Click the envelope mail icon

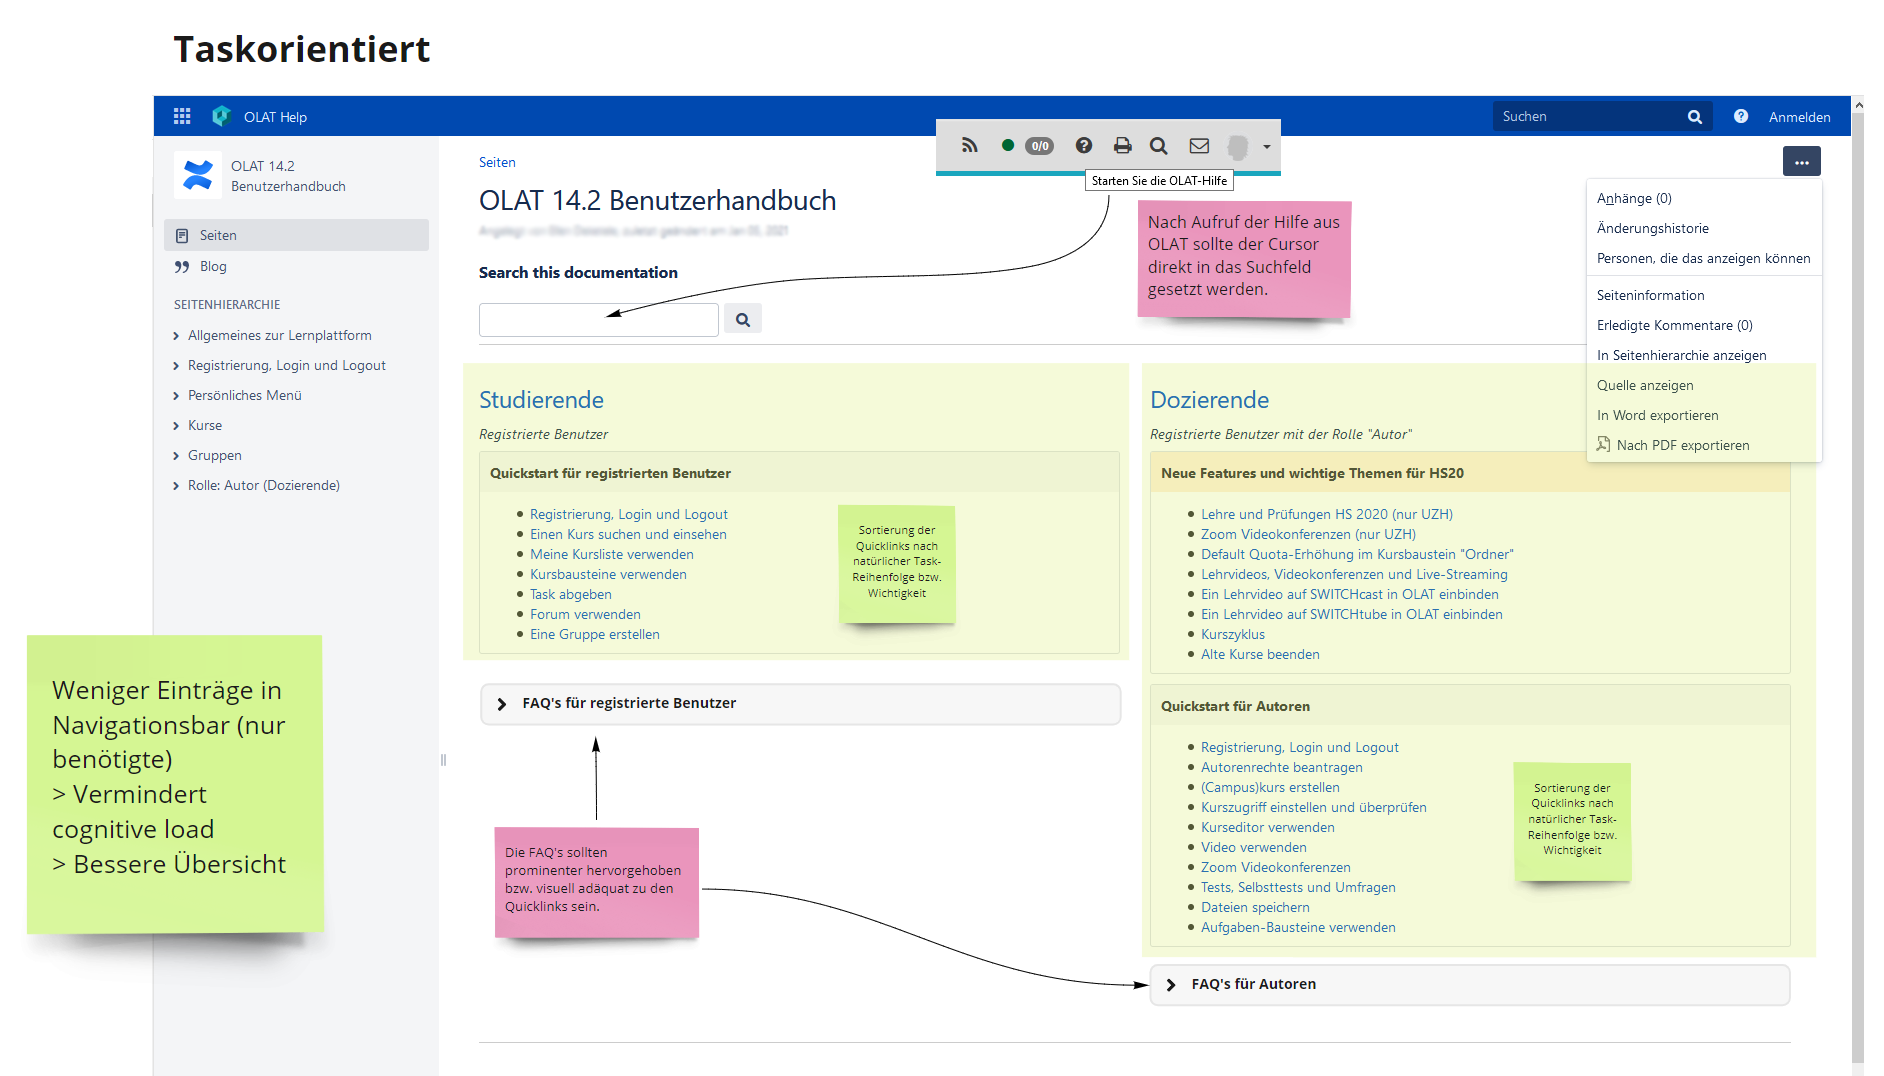1199,146
